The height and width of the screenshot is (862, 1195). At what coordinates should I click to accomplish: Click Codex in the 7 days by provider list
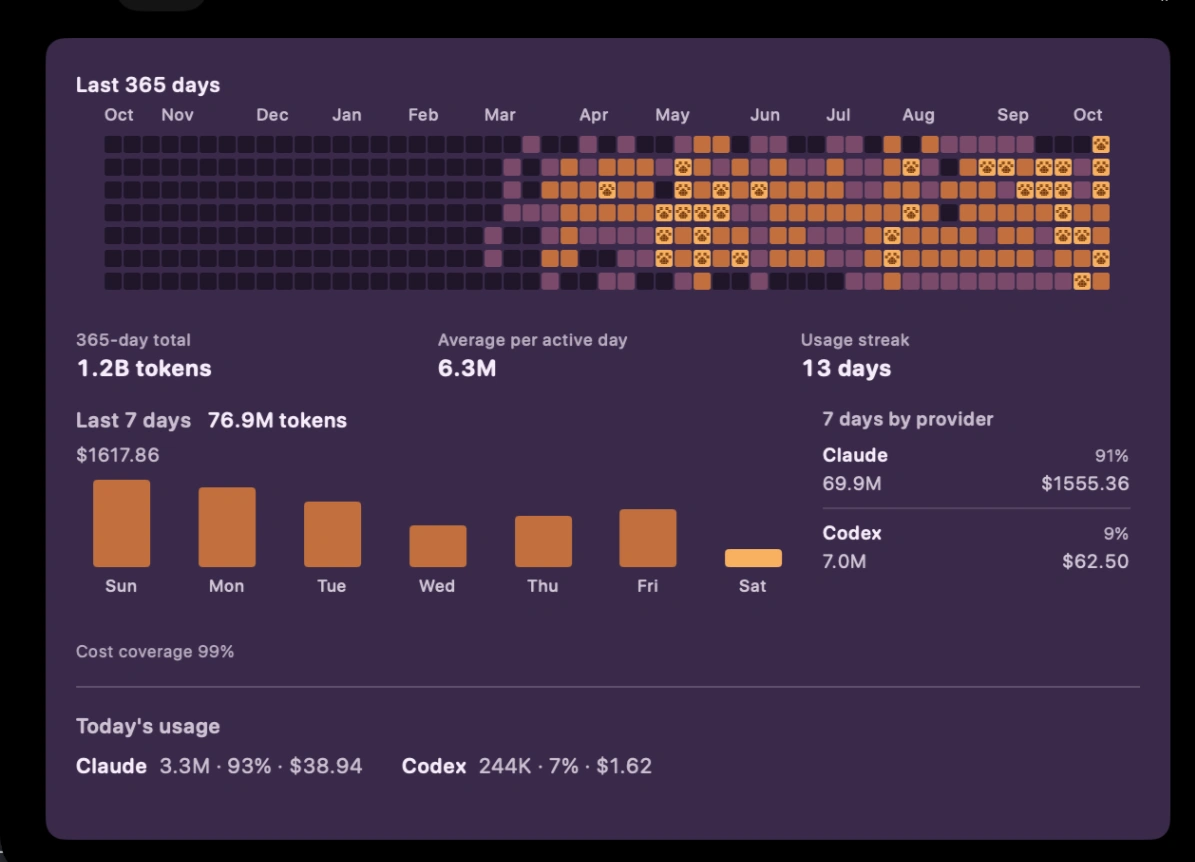coord(852,533)
